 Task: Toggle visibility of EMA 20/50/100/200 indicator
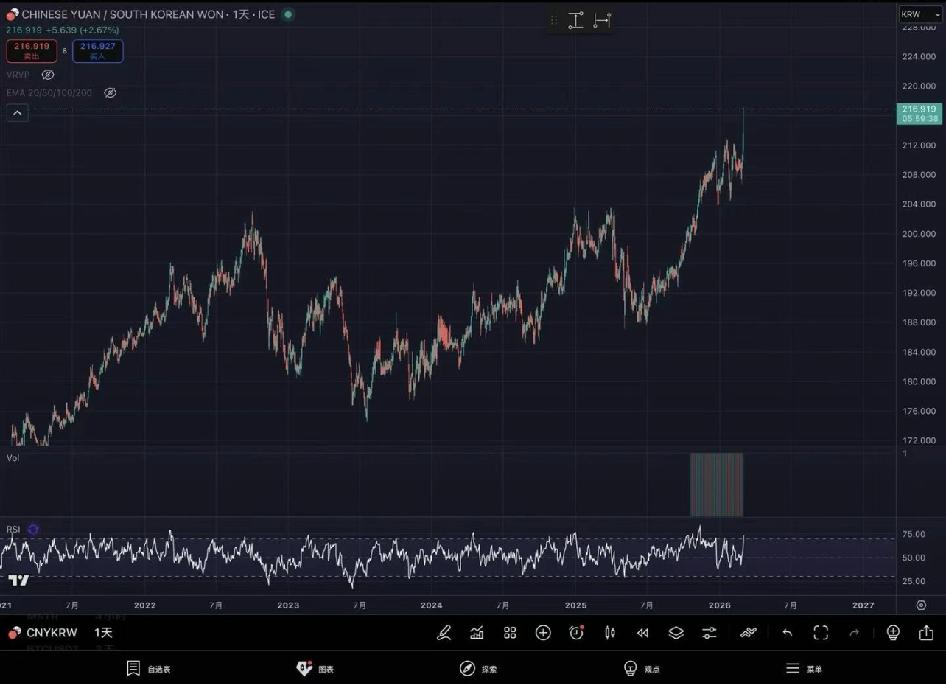tap(110, 93)
